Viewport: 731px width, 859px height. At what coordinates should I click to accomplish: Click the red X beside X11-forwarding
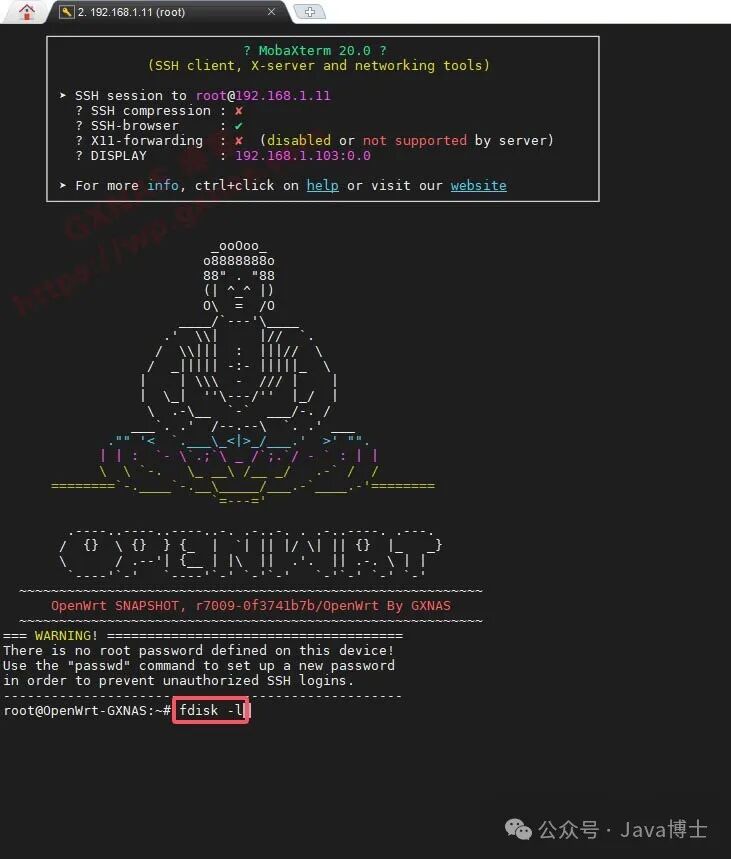(238, 140)
